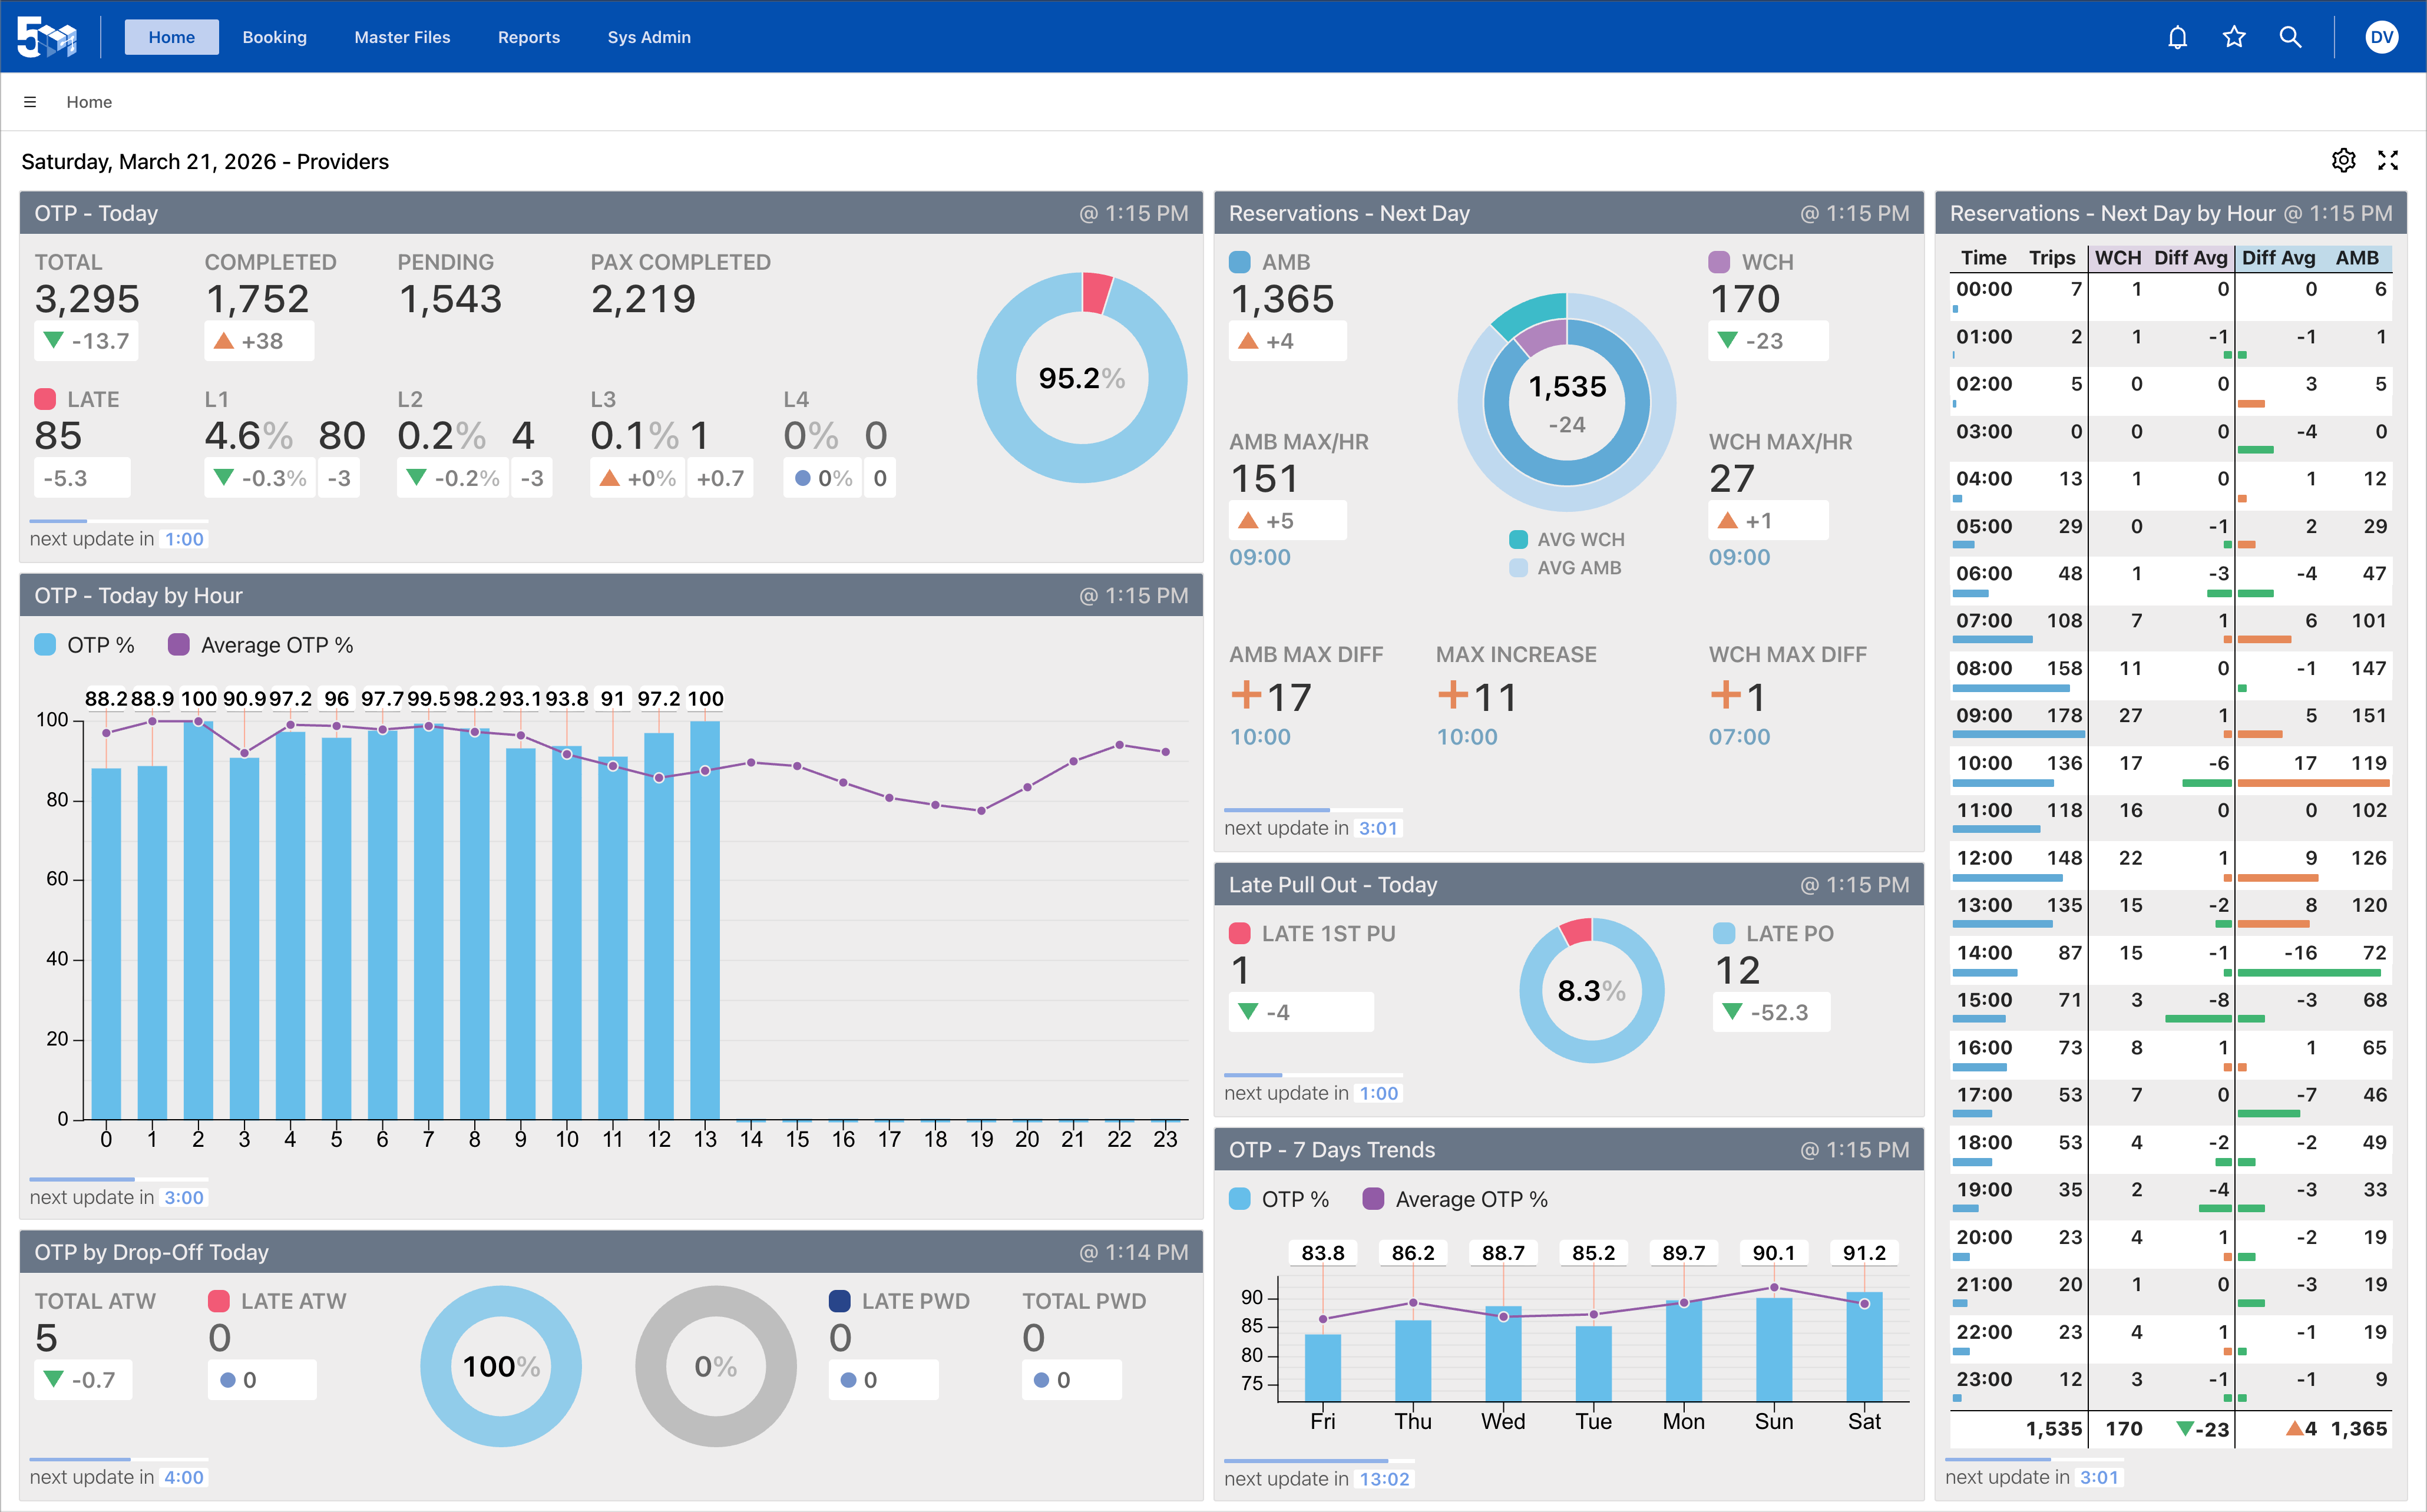
Task: Click the 5M app logo
Action: click(x=47, y=37)
